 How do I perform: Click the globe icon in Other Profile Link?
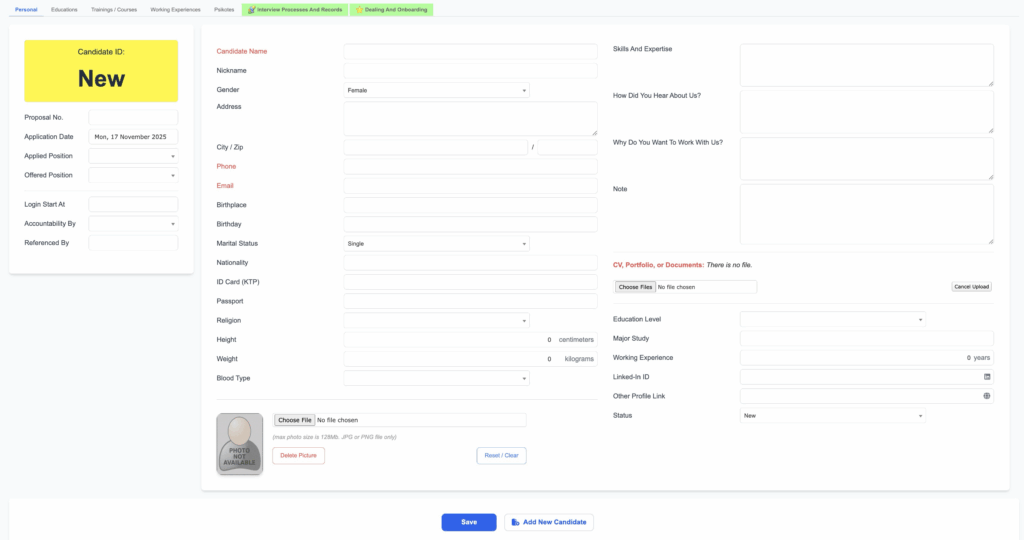987,396
